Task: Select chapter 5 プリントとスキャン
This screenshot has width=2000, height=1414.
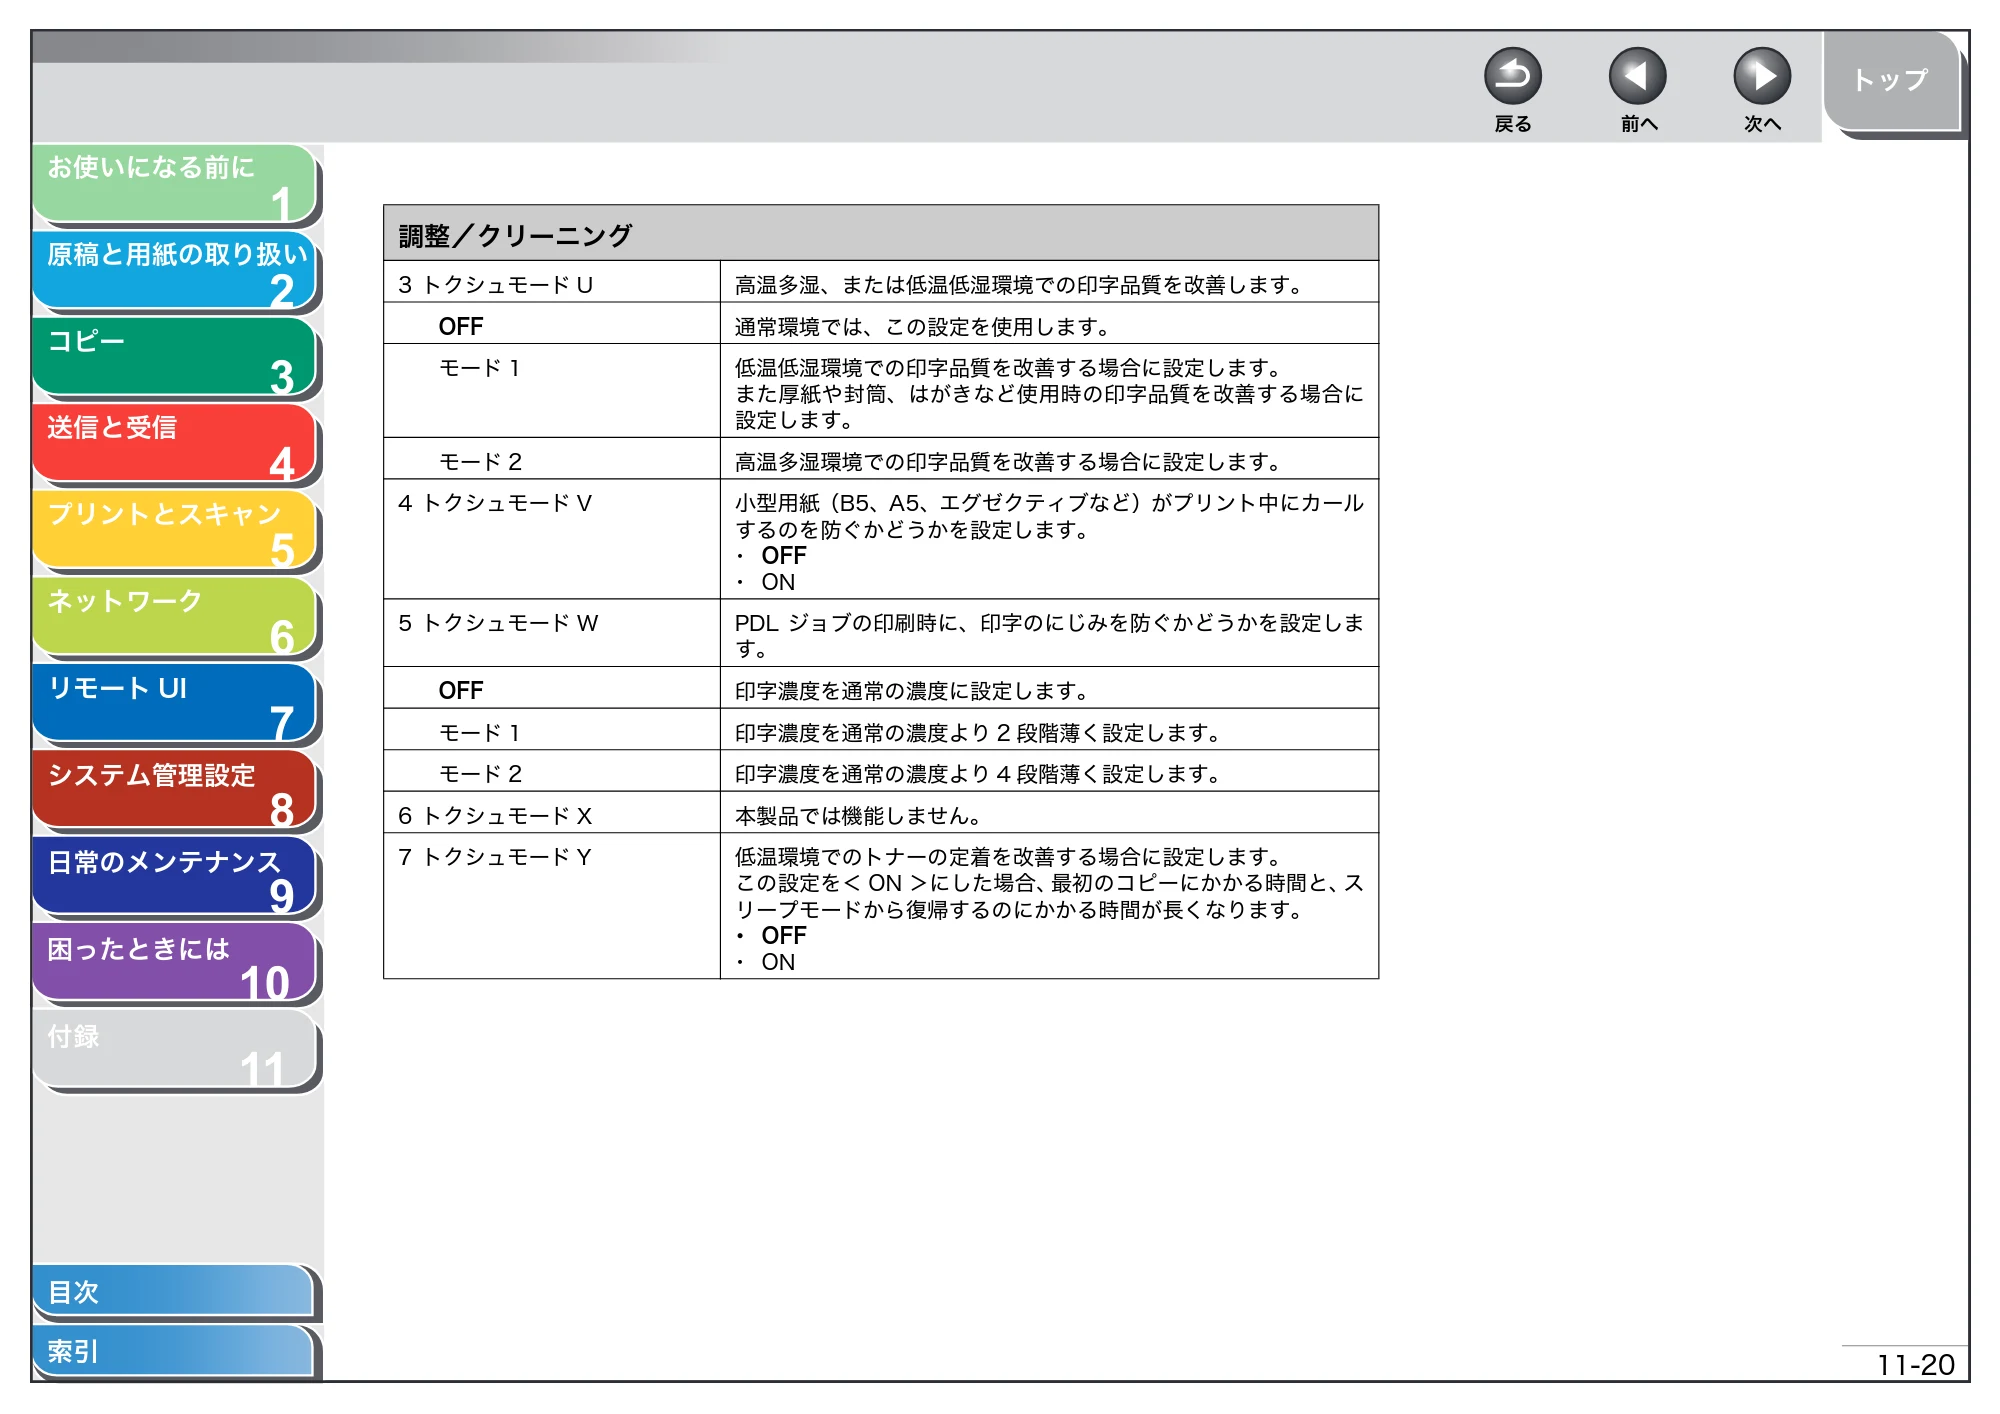Action: (175, 530)
